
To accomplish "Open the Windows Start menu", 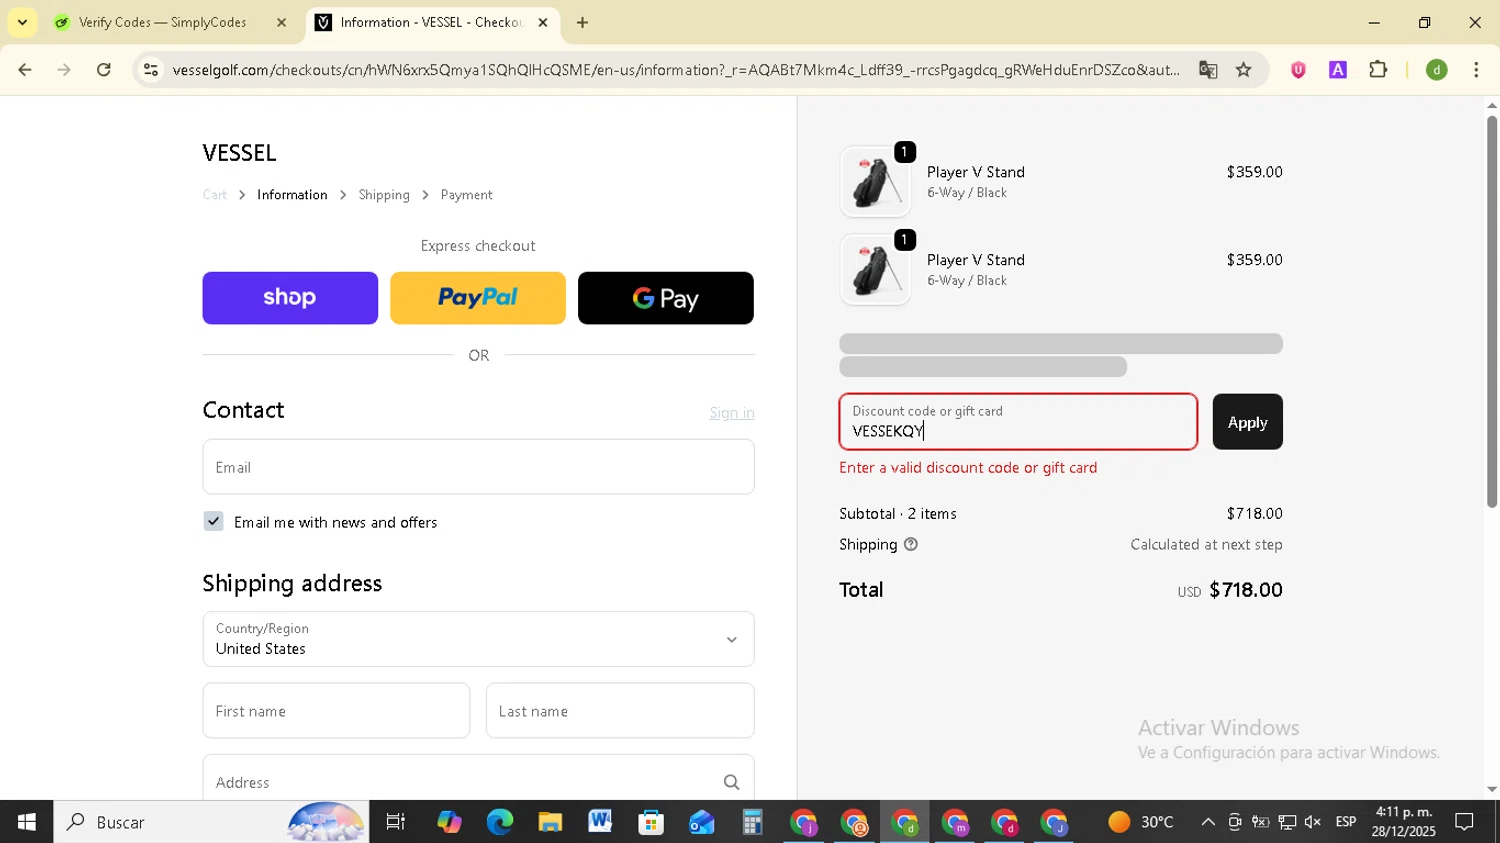I will [x=26, y=822].
